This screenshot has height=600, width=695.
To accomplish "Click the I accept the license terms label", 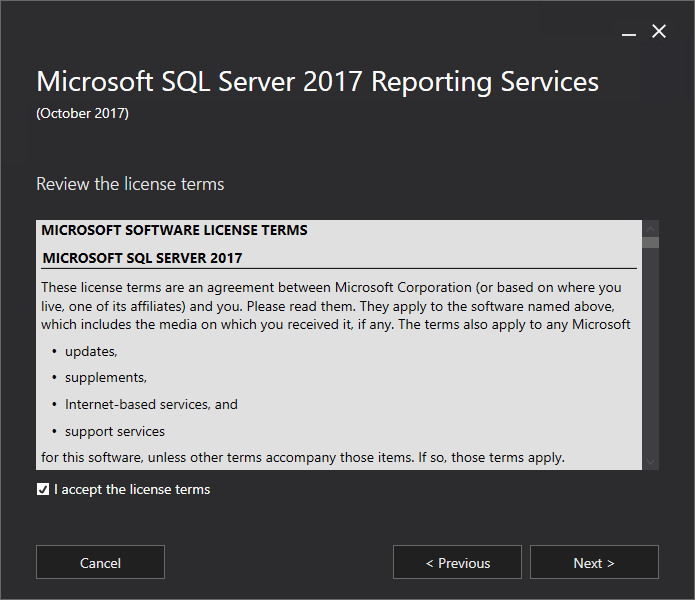I will [x=132, y=489].
